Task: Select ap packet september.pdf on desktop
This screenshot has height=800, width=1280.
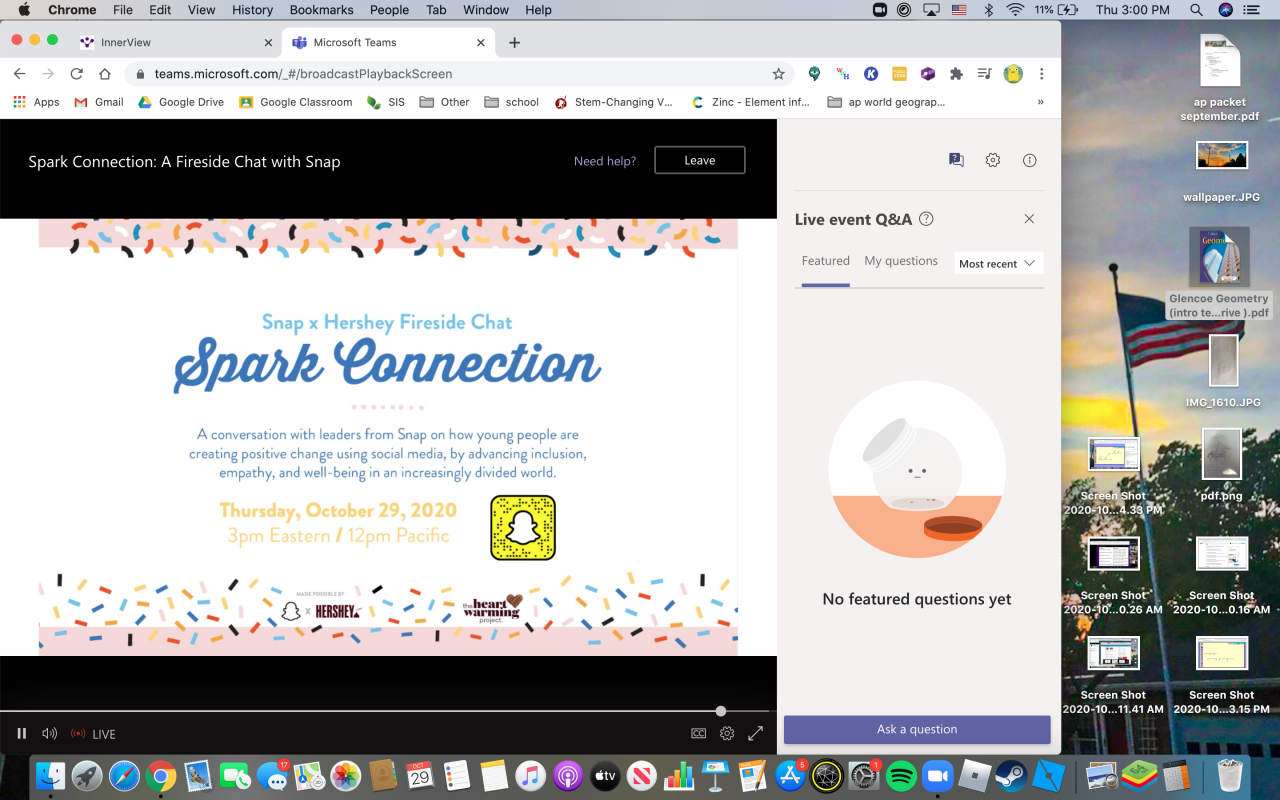Action: point(1220,78)
